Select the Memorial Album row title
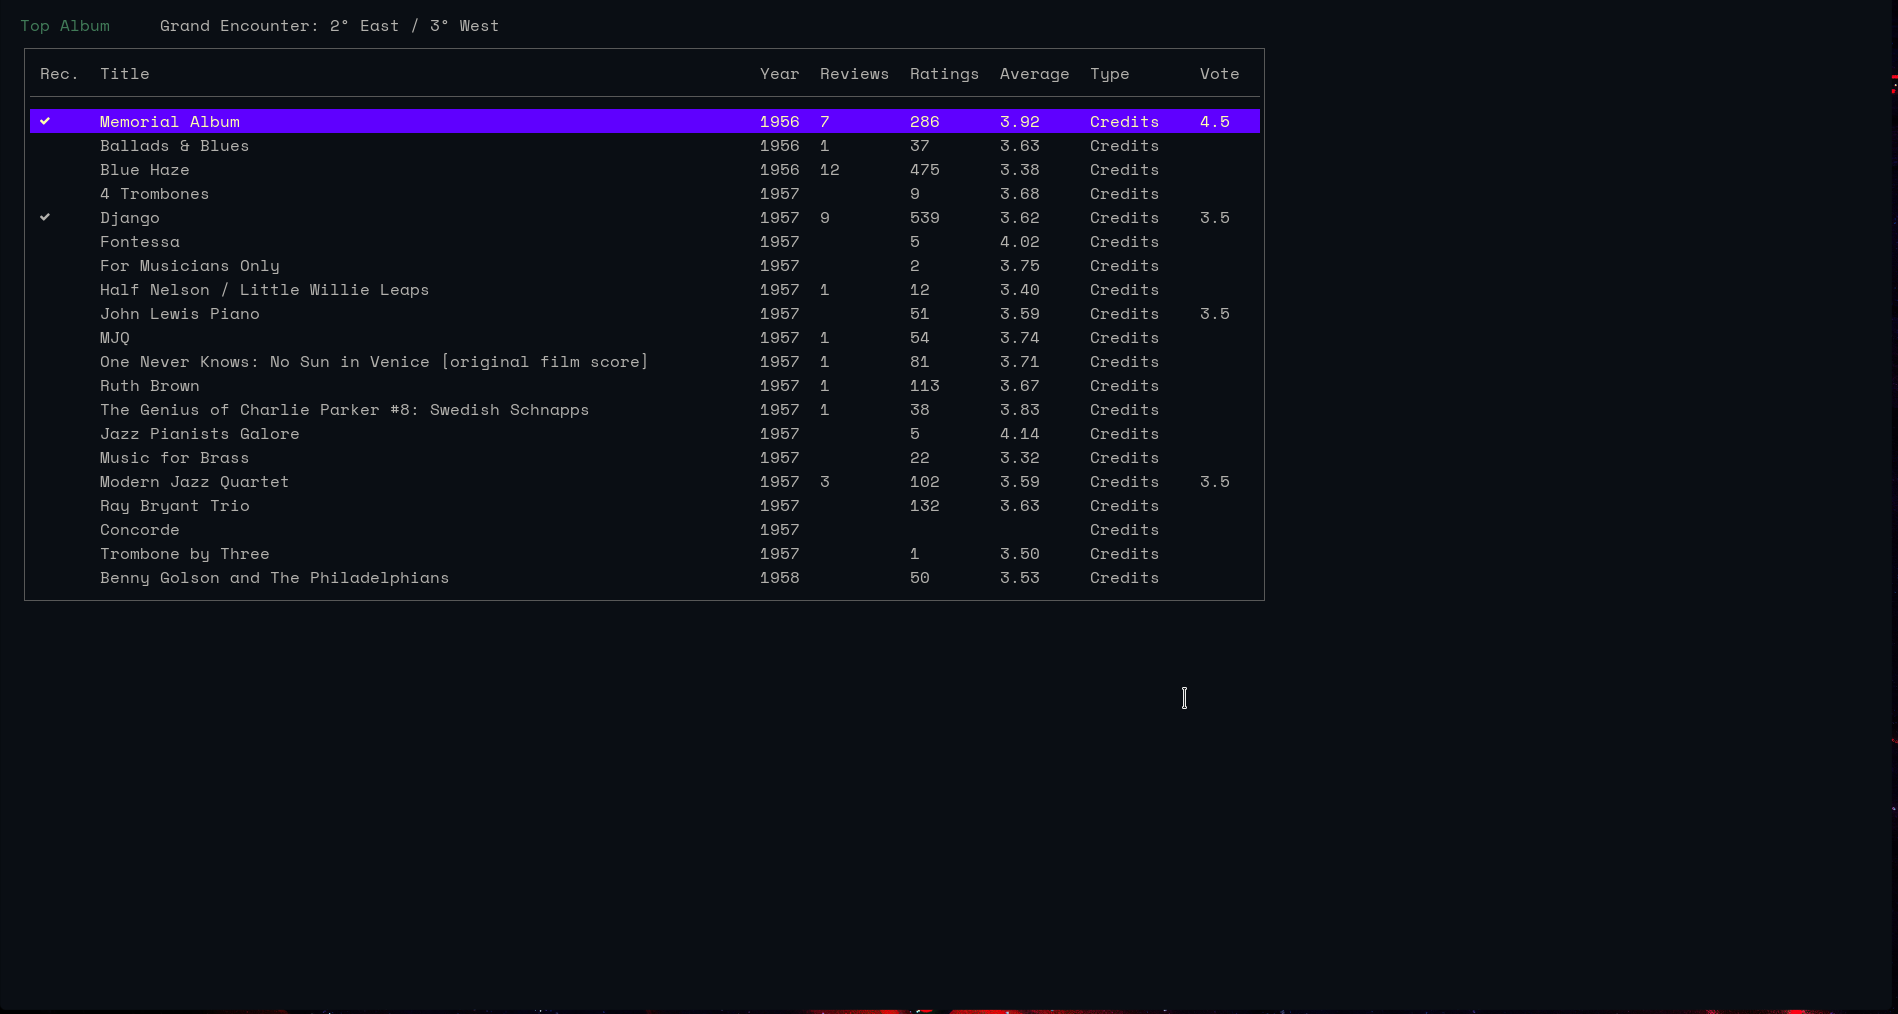 170,122
